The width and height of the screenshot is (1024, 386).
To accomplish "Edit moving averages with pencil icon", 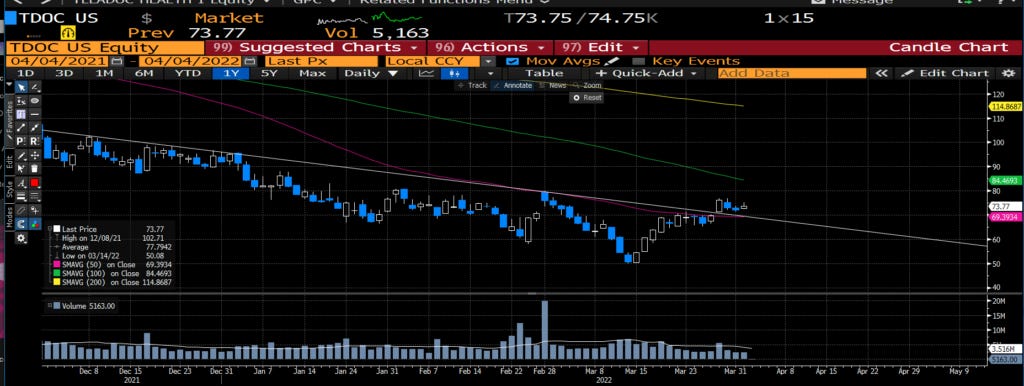I will point(611,61).
